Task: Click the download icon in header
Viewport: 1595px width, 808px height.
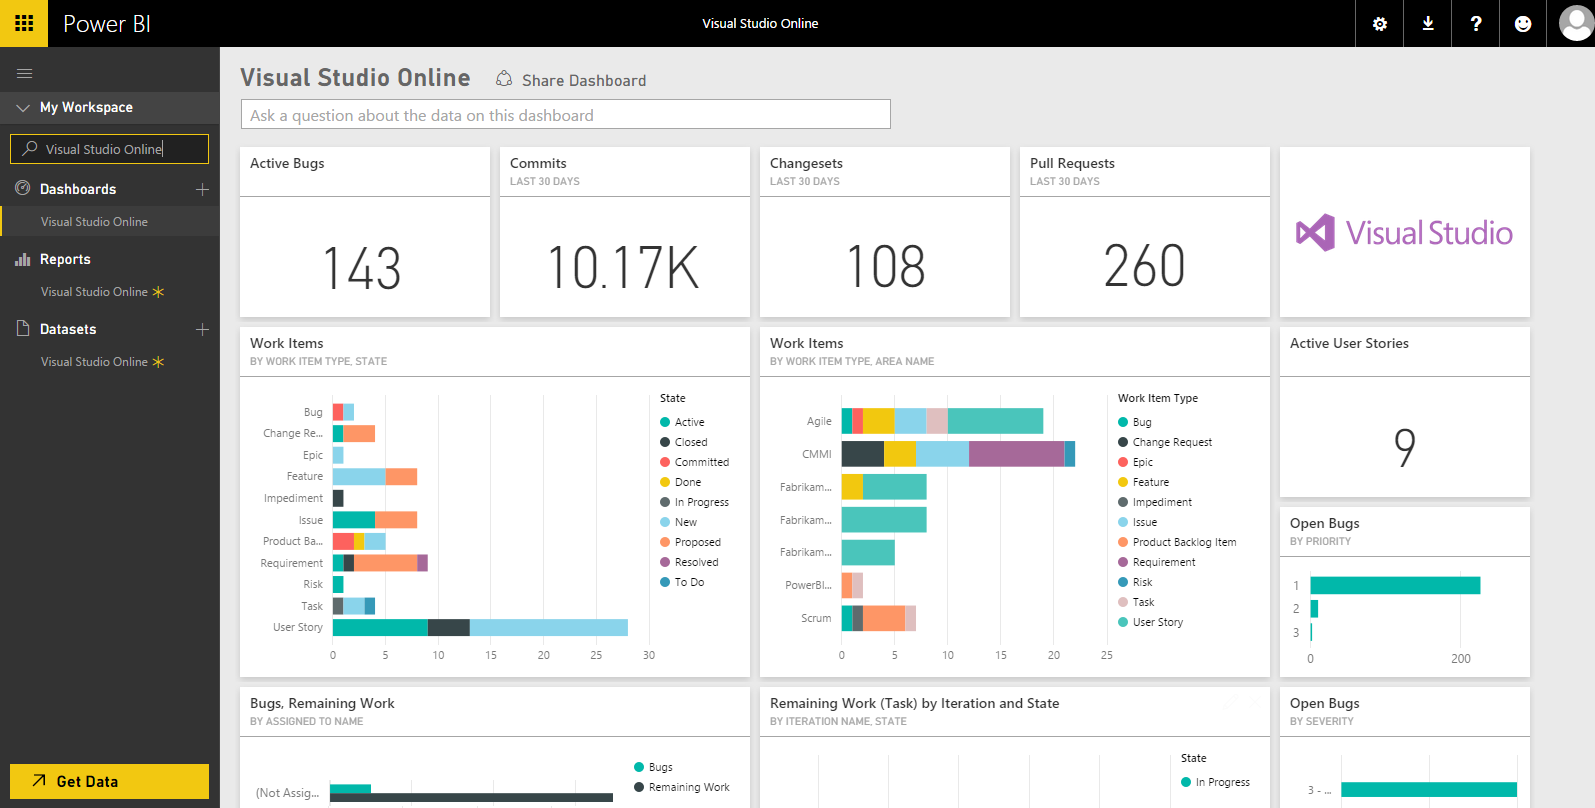Action: [x=1428, y=24]
